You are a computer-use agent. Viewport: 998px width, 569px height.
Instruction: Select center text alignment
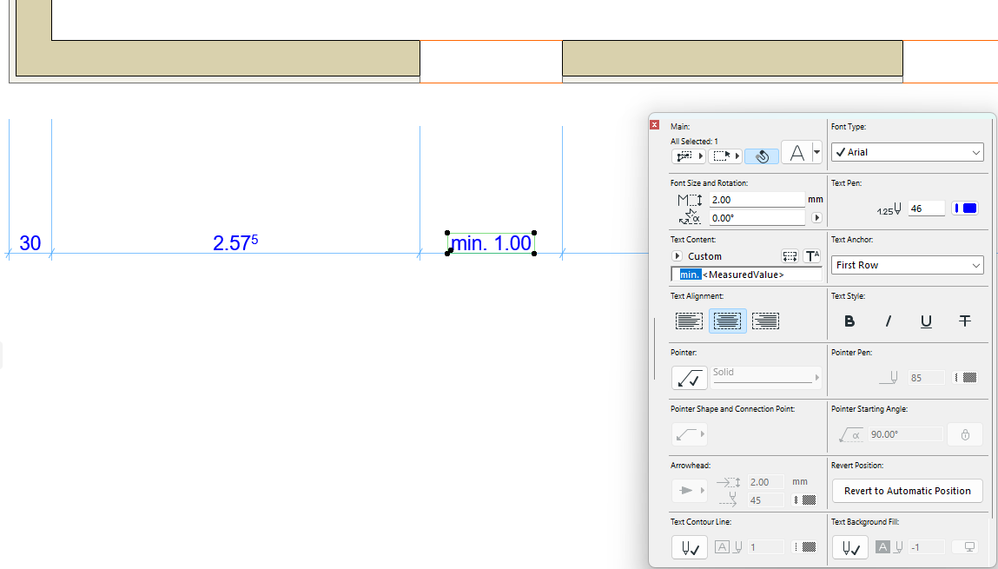727,321
